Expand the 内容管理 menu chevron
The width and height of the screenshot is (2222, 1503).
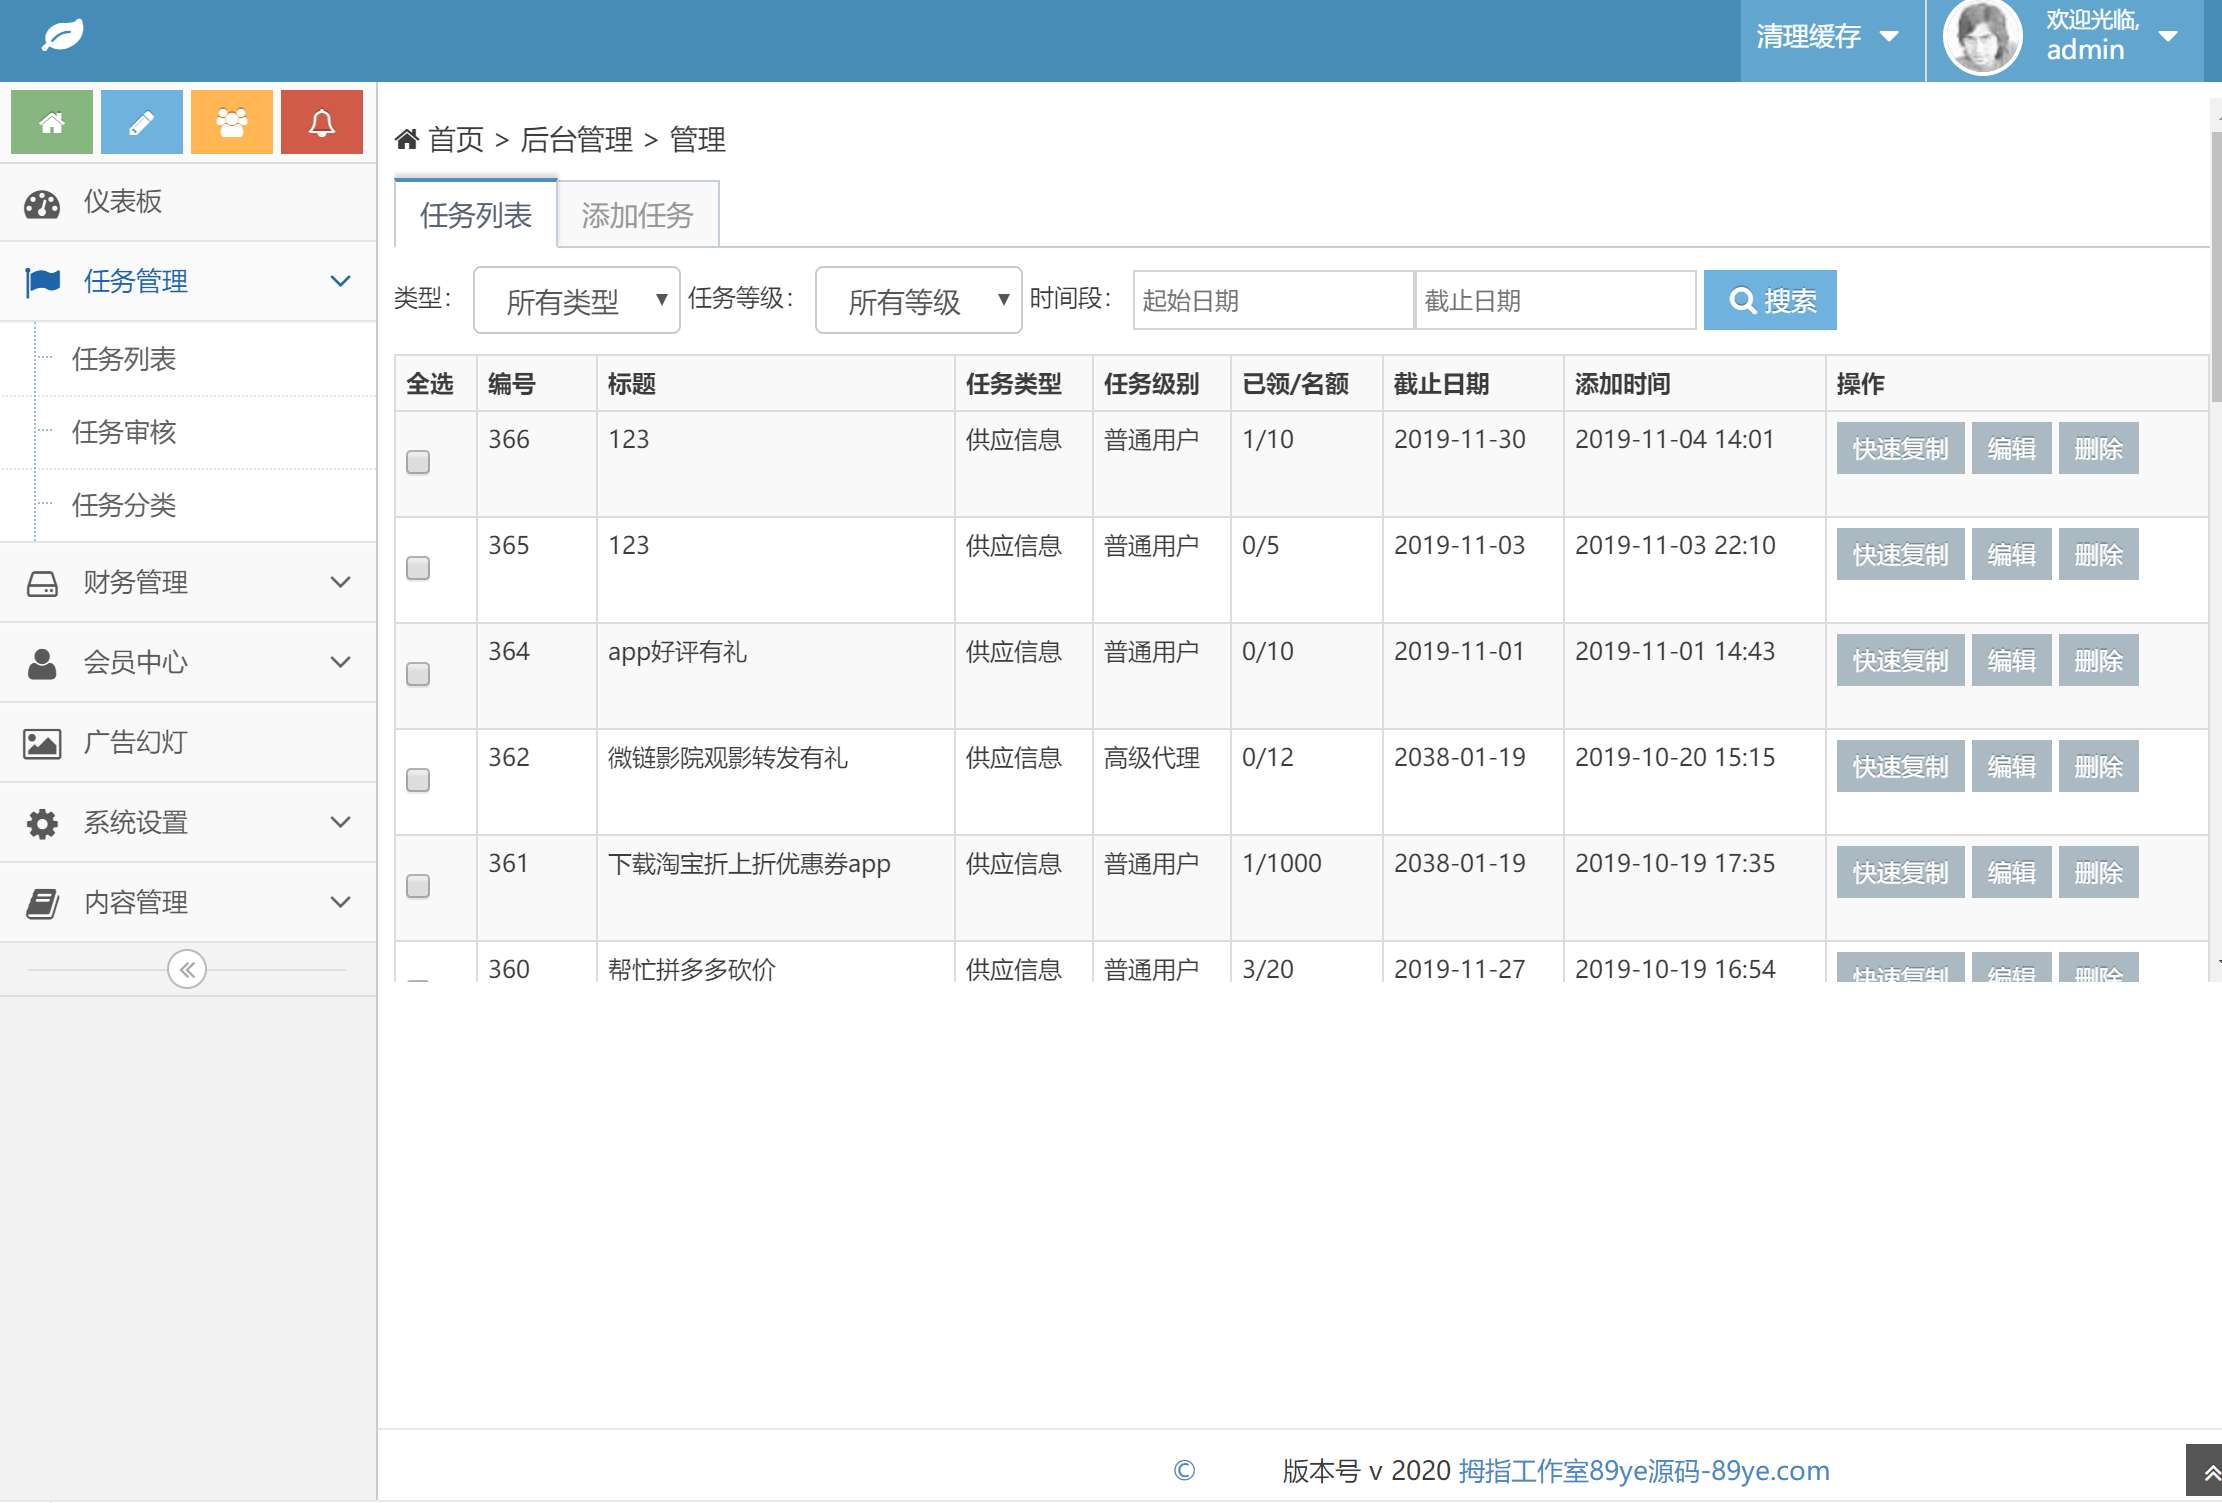340,902
